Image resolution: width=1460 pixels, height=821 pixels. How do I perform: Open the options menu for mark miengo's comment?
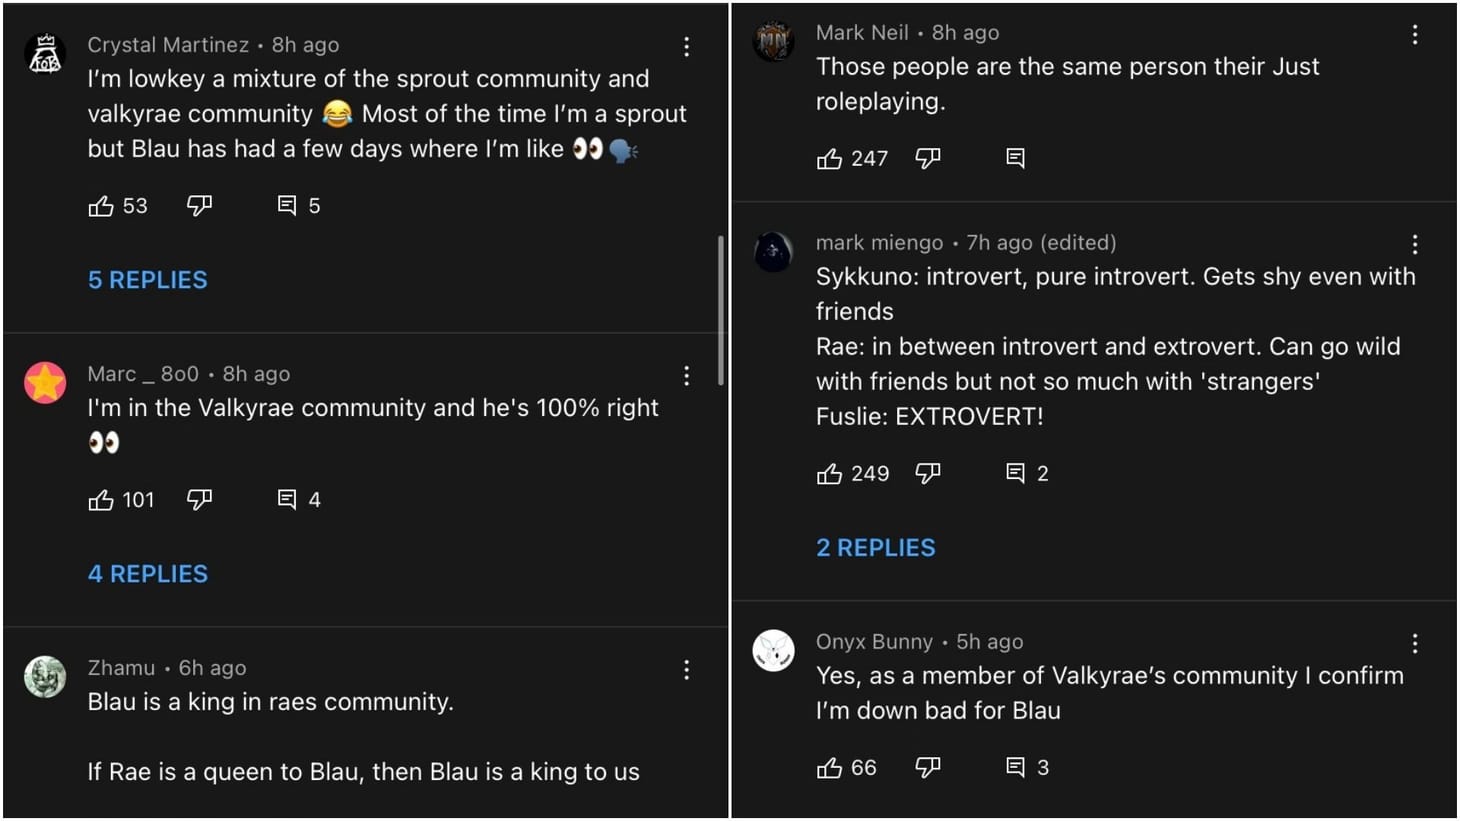(x=1415, y=243)
